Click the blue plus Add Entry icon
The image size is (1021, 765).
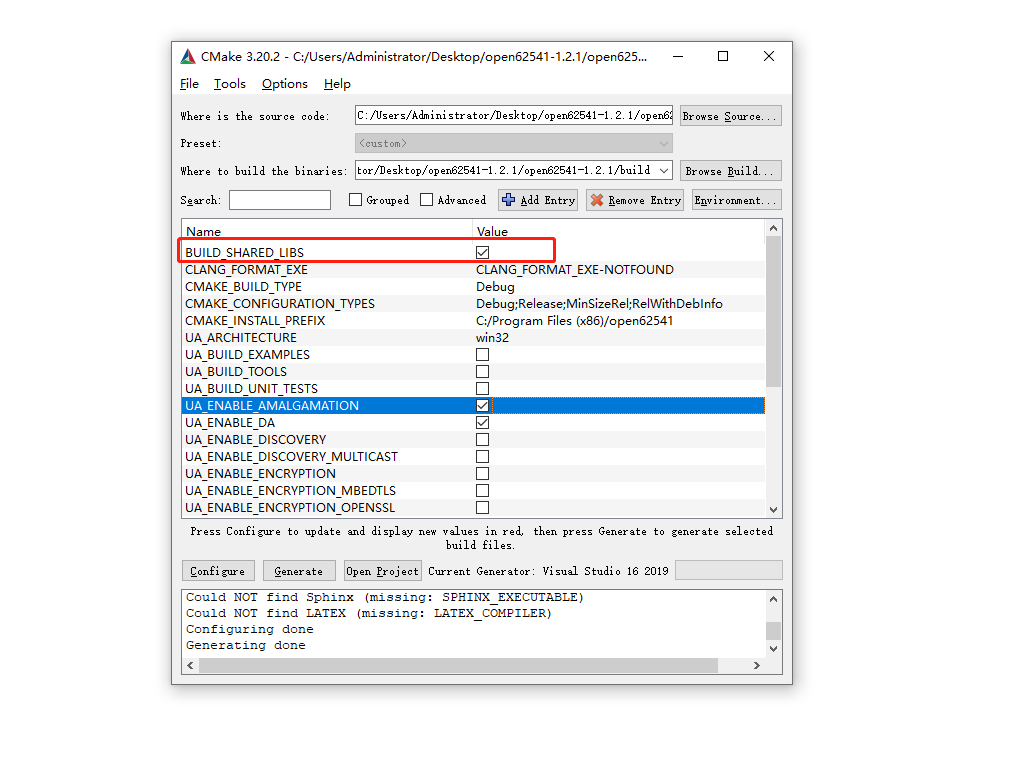coord(508,200)
